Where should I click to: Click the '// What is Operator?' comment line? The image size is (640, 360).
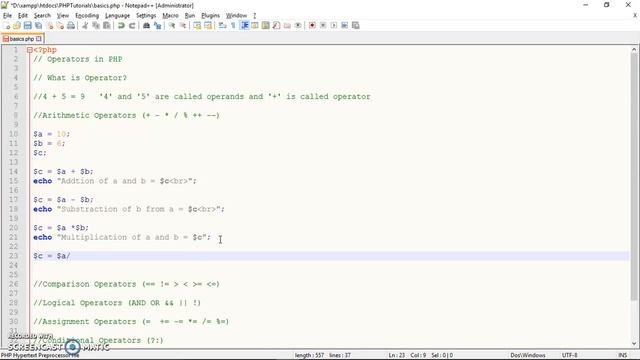click(80, 78)
